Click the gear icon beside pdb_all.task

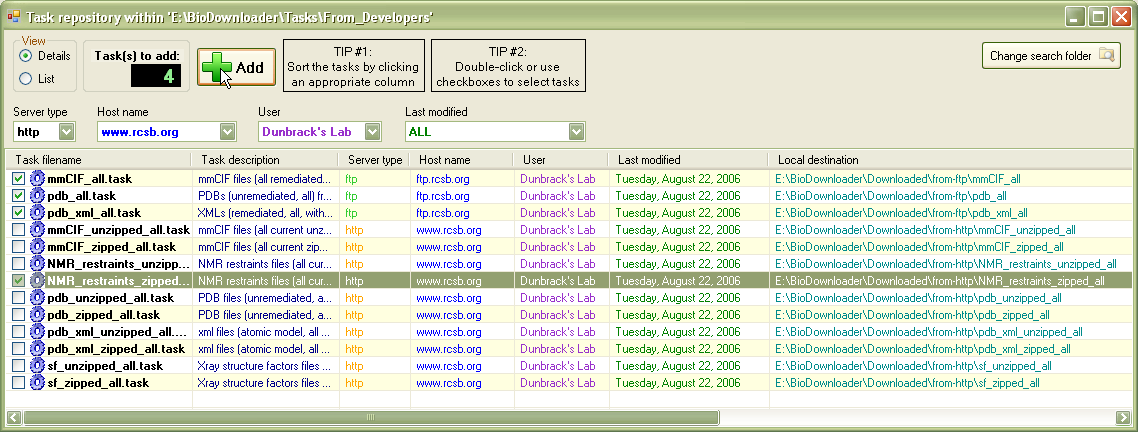pos(37,196)
